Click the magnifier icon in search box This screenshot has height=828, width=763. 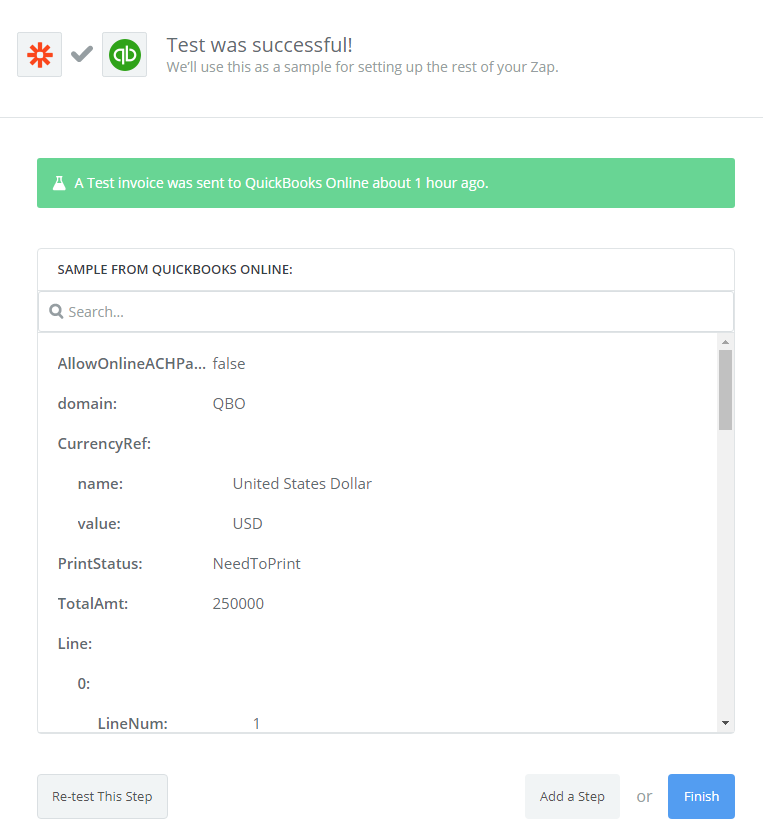(x=57, y=312)
